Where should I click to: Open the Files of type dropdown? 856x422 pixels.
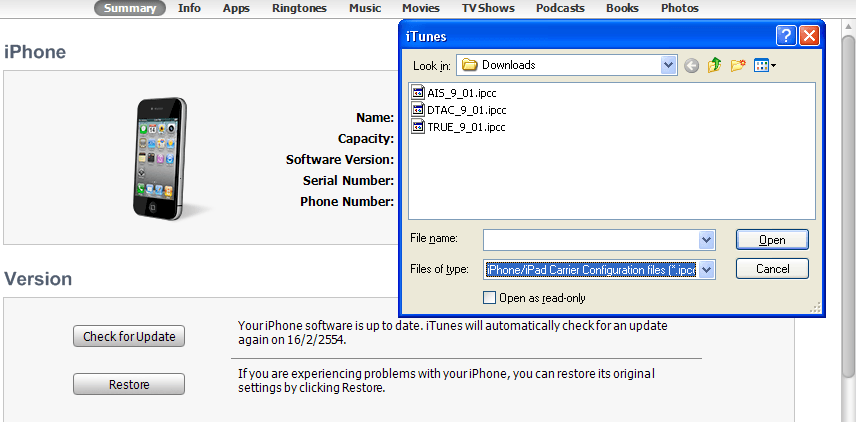707,269
